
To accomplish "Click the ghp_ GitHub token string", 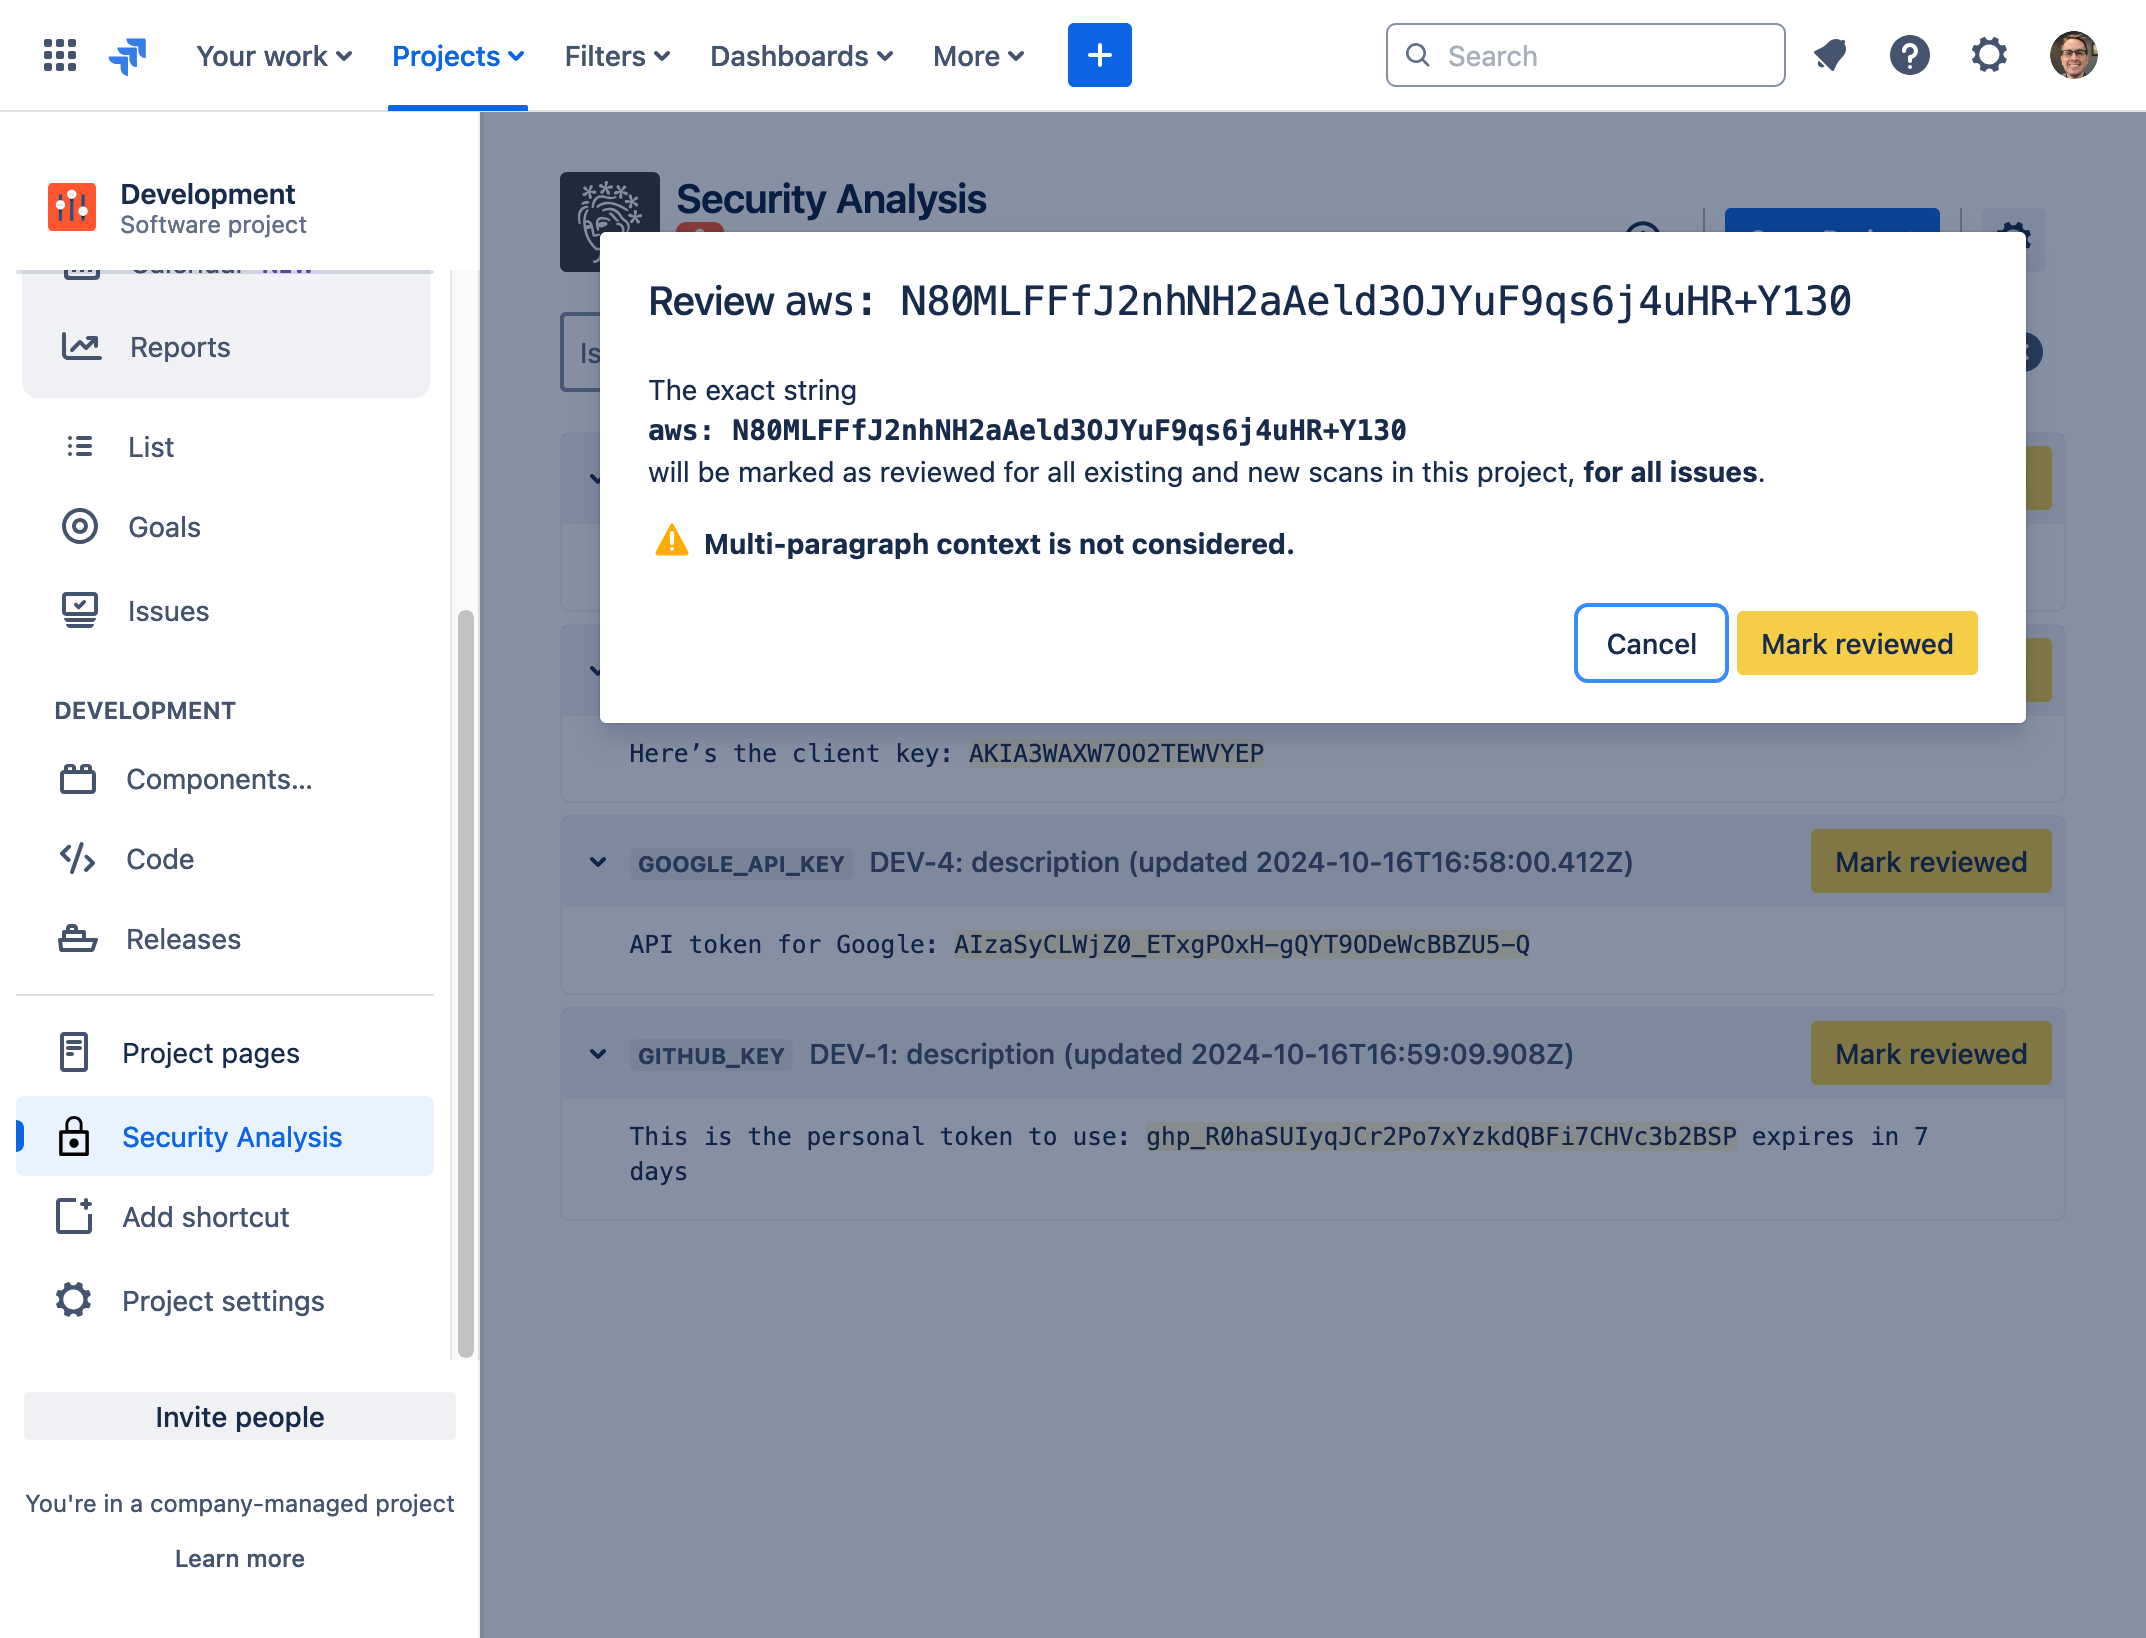I will (x=1441, y=1136).
